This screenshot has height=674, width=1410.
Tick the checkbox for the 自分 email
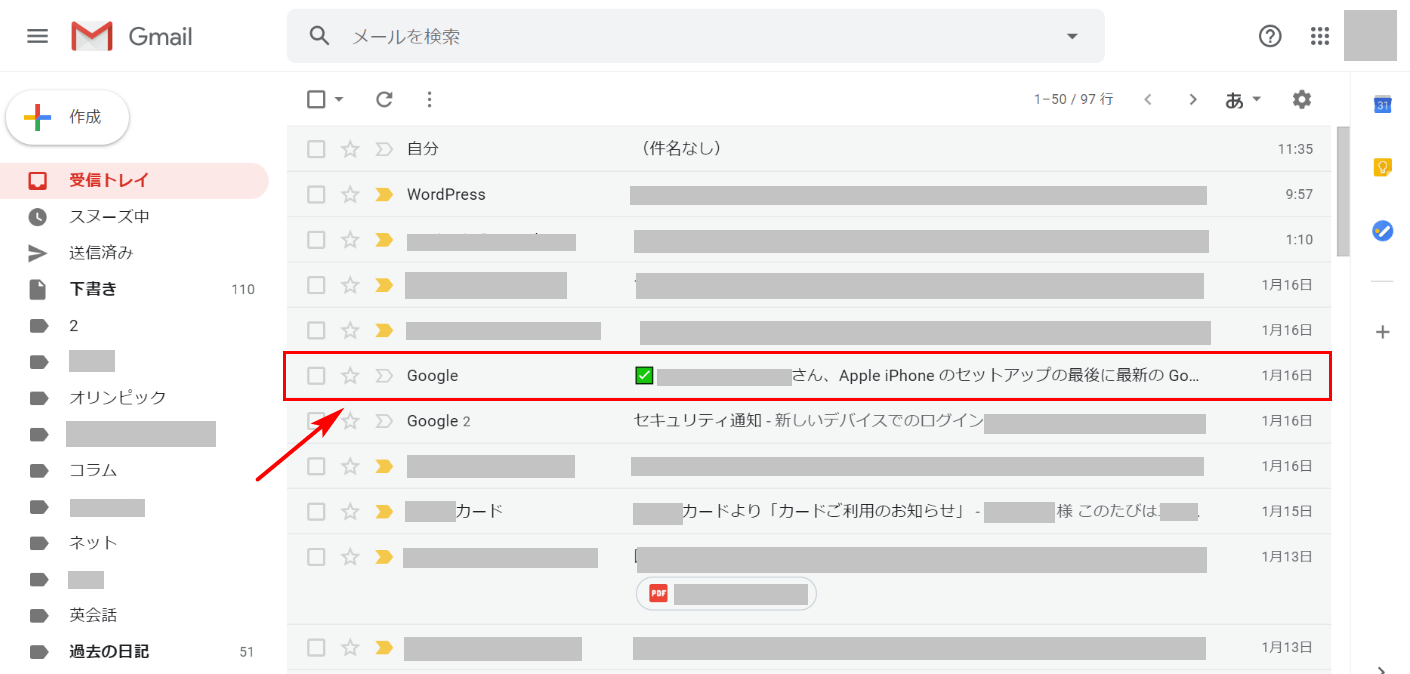pos(316,149)
